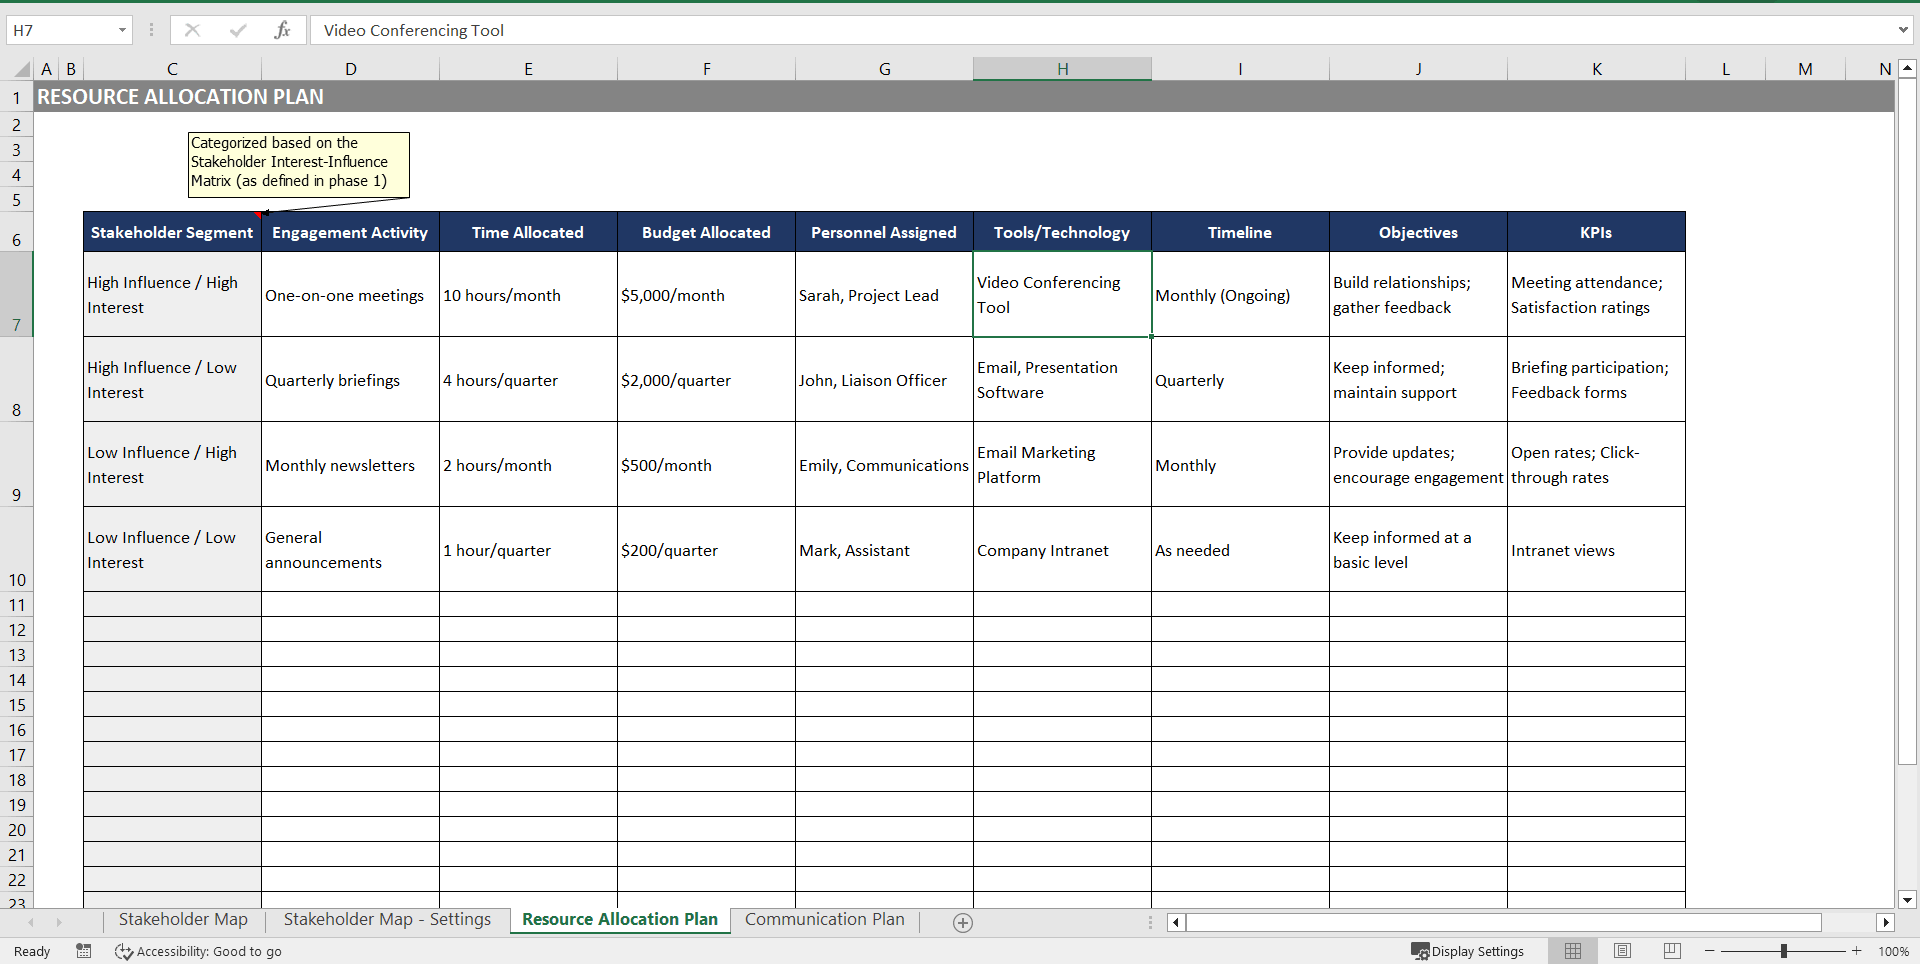Select the John, Liaison Officer cell
The height and width of the screenshot is (966, 1920).
click(x=884, y=380)
